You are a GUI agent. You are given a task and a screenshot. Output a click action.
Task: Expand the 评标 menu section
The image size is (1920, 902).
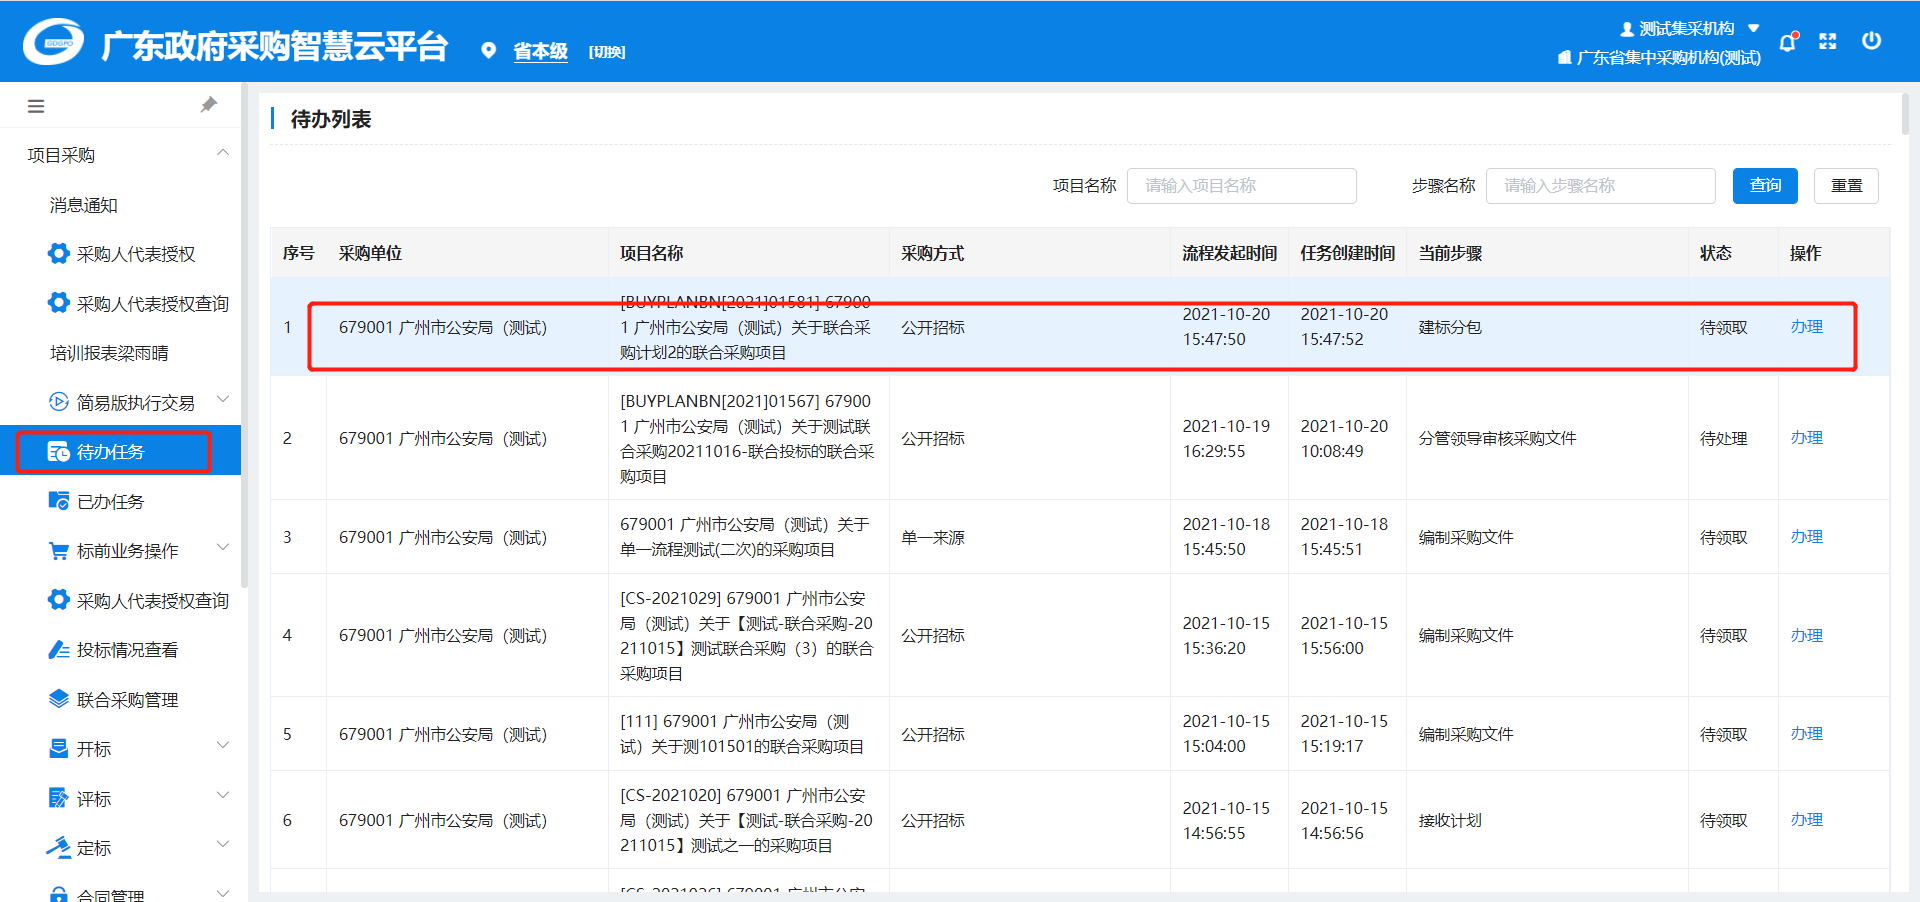click(223, 796)
